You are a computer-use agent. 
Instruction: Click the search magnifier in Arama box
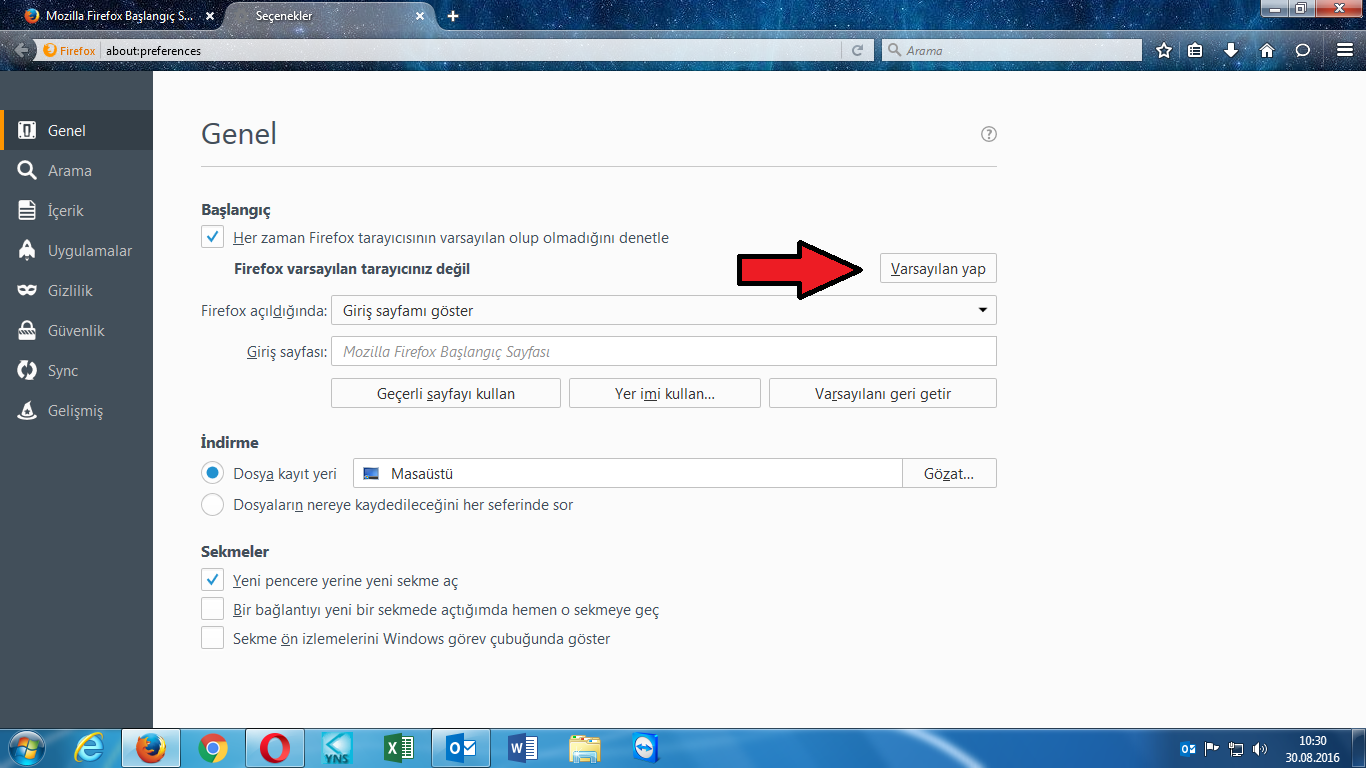pyautogui.click(x=893, y=50)
